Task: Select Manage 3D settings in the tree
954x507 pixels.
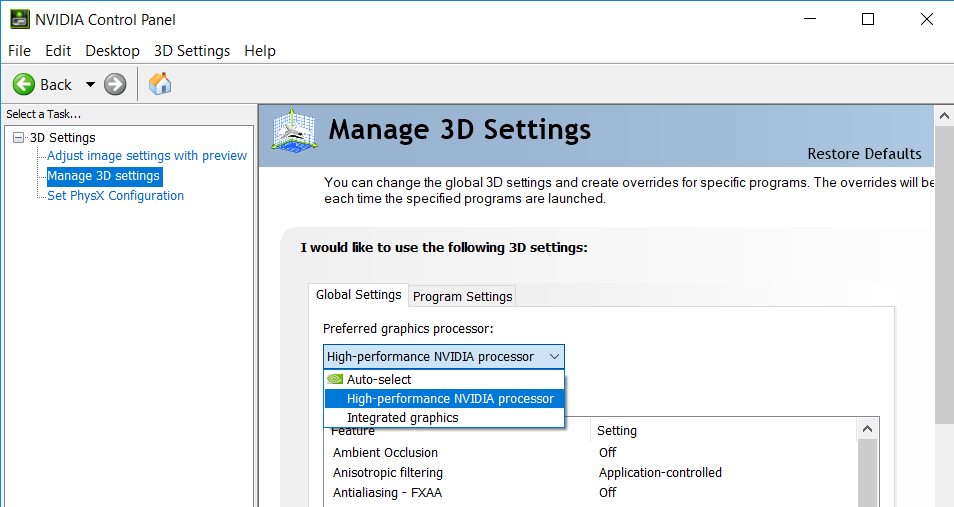Action: [103, 176]
